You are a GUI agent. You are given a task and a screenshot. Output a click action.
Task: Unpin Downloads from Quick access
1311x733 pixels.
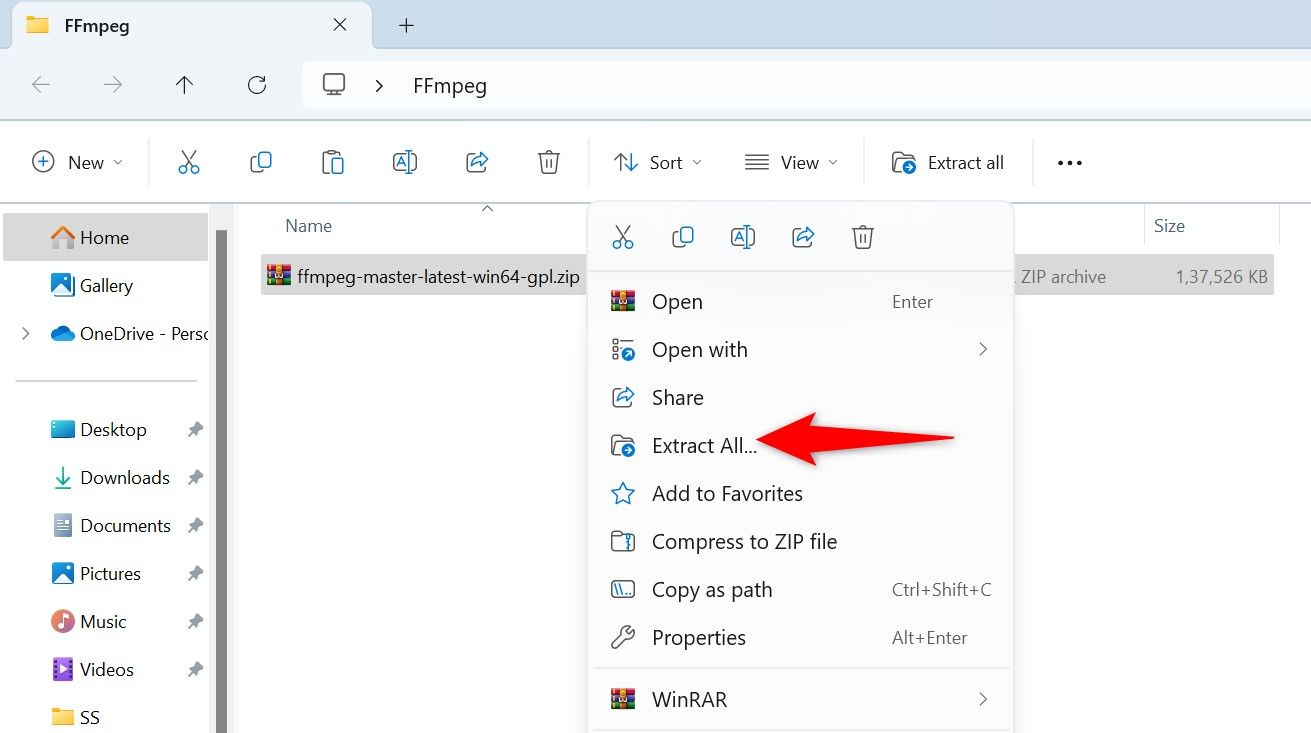(x=195, y=478)
